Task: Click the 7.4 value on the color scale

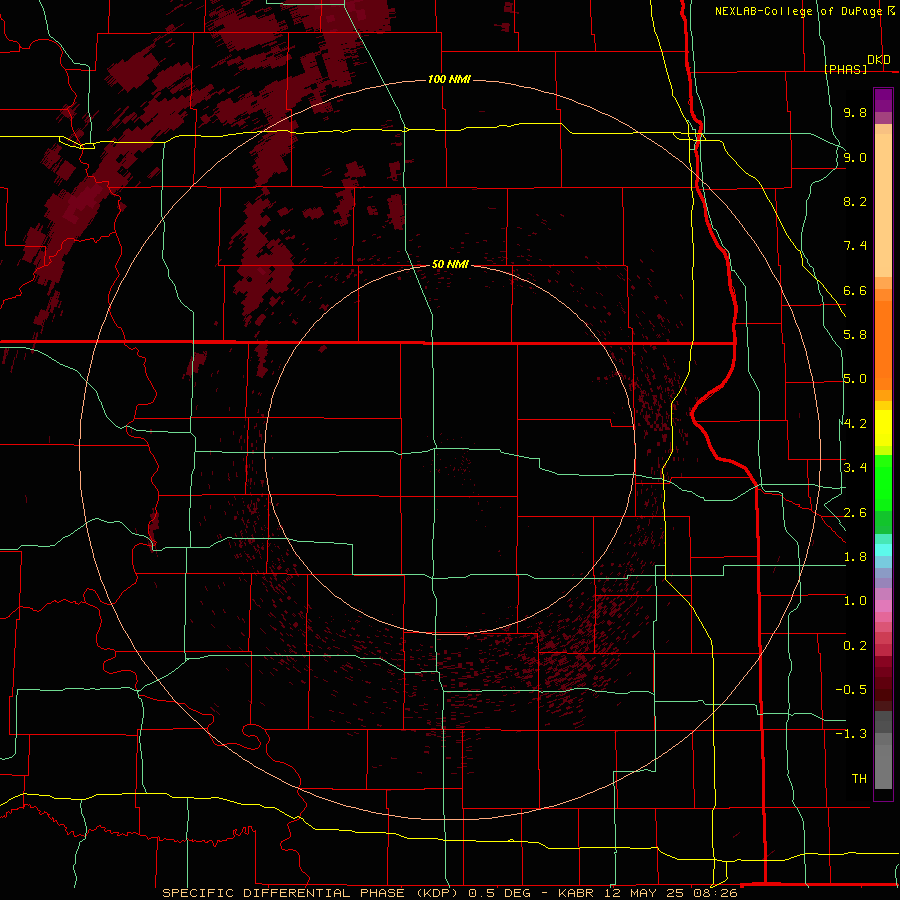Action: 855,246
